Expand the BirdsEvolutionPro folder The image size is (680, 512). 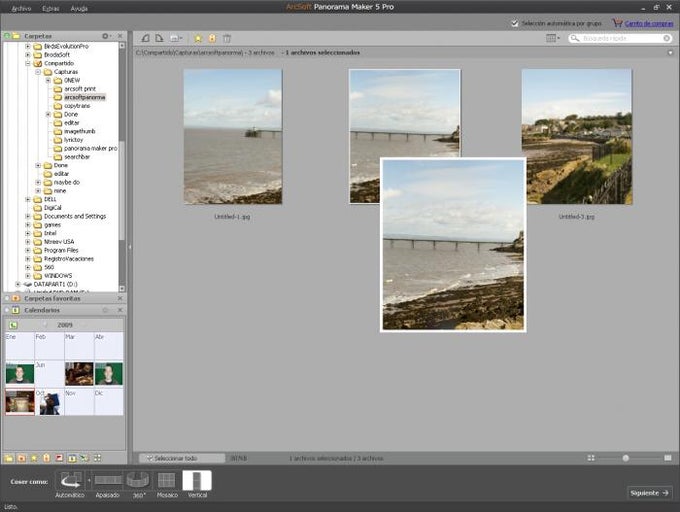pos(28,46)
